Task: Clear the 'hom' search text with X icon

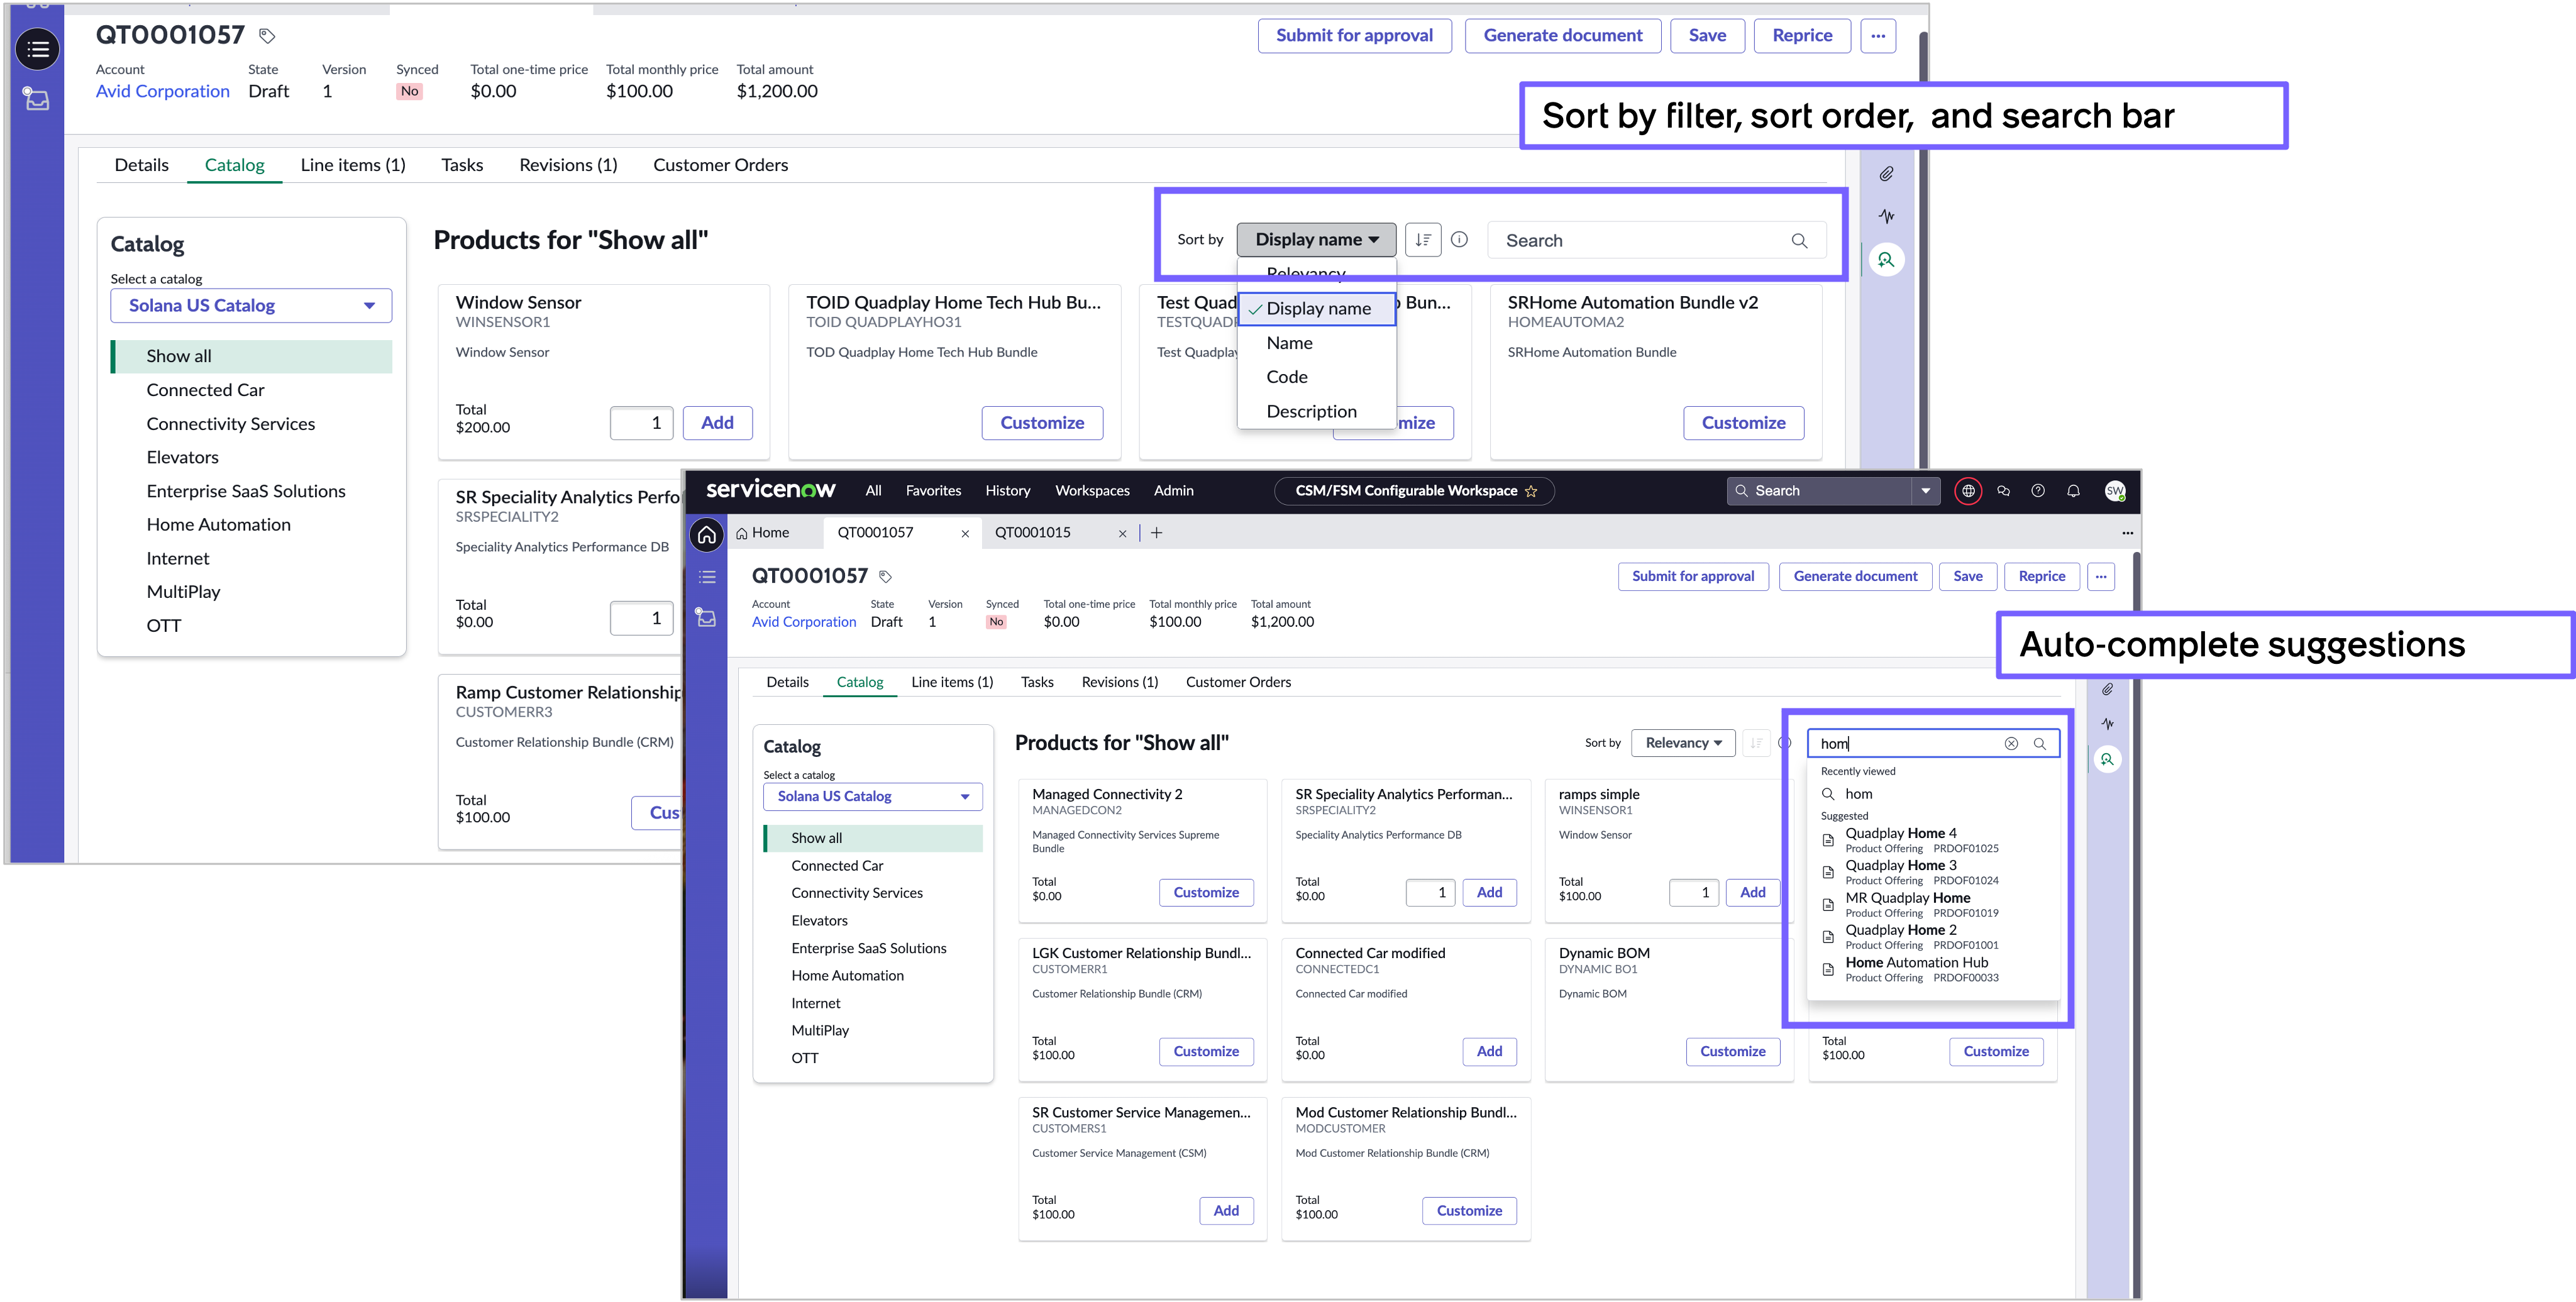Action: point(2011,744)
